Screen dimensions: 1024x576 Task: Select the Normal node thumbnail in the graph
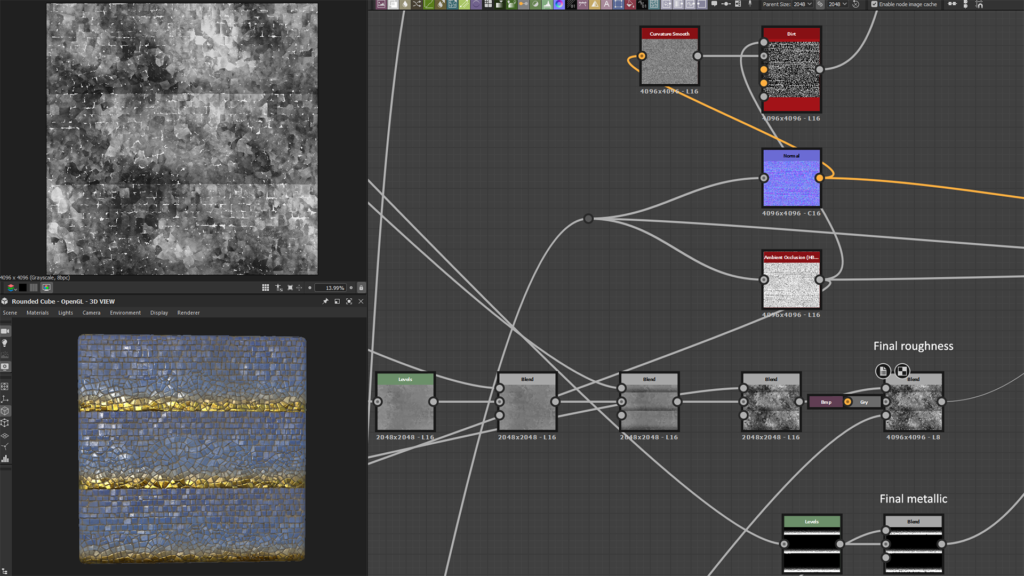pyautogui.click(x=791, y=181)
